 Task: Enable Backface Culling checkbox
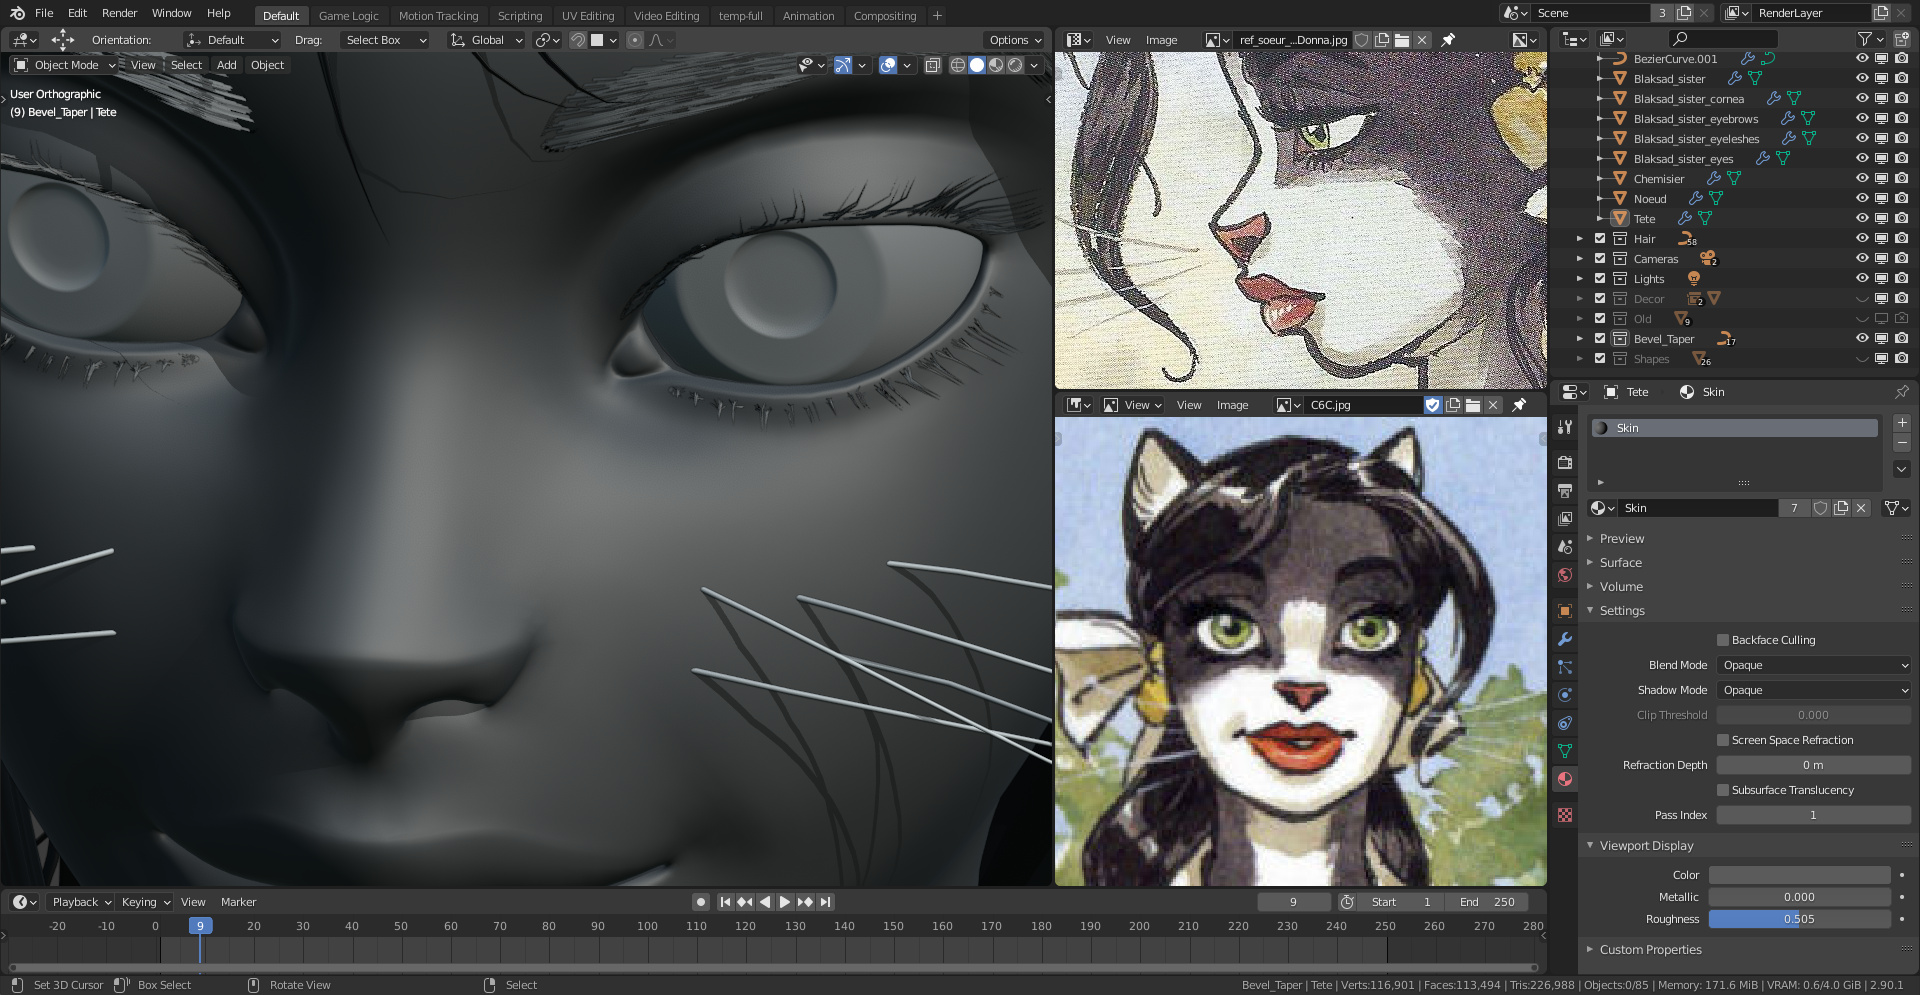point(1723,640)
